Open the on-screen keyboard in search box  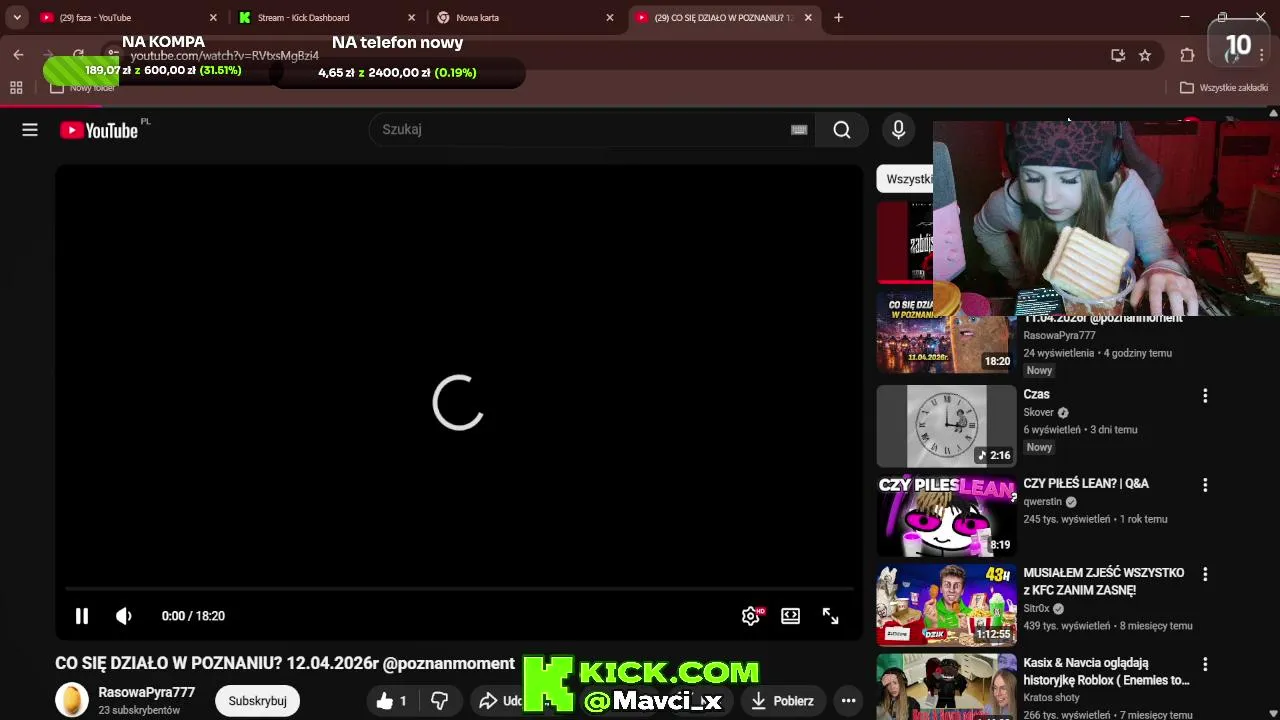(x=799, y=130)
